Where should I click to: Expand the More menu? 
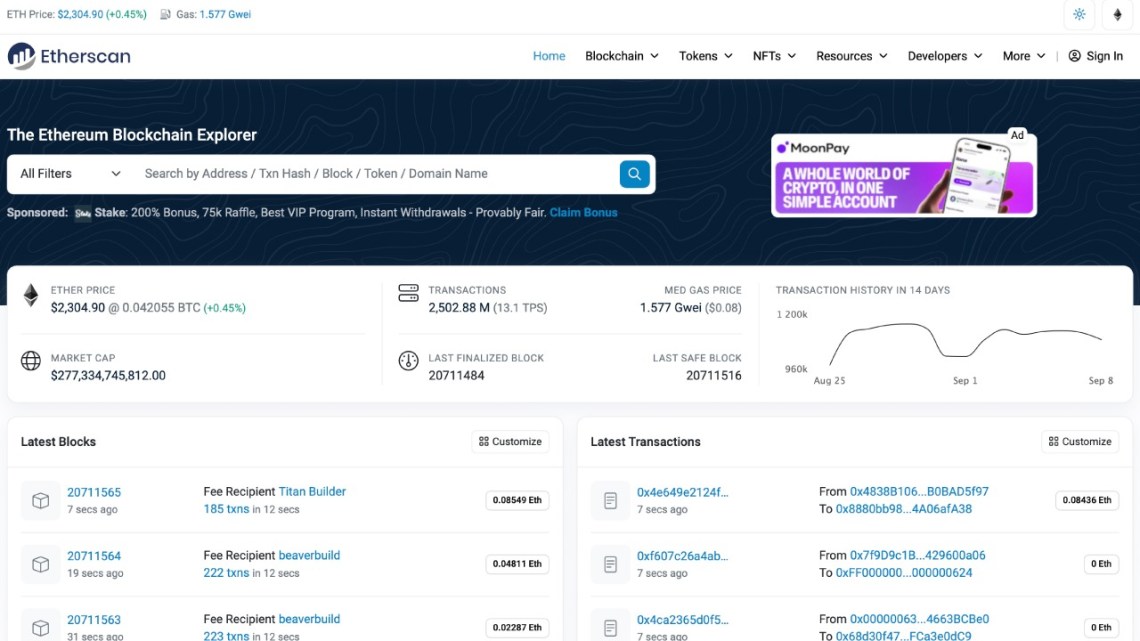1024,56
